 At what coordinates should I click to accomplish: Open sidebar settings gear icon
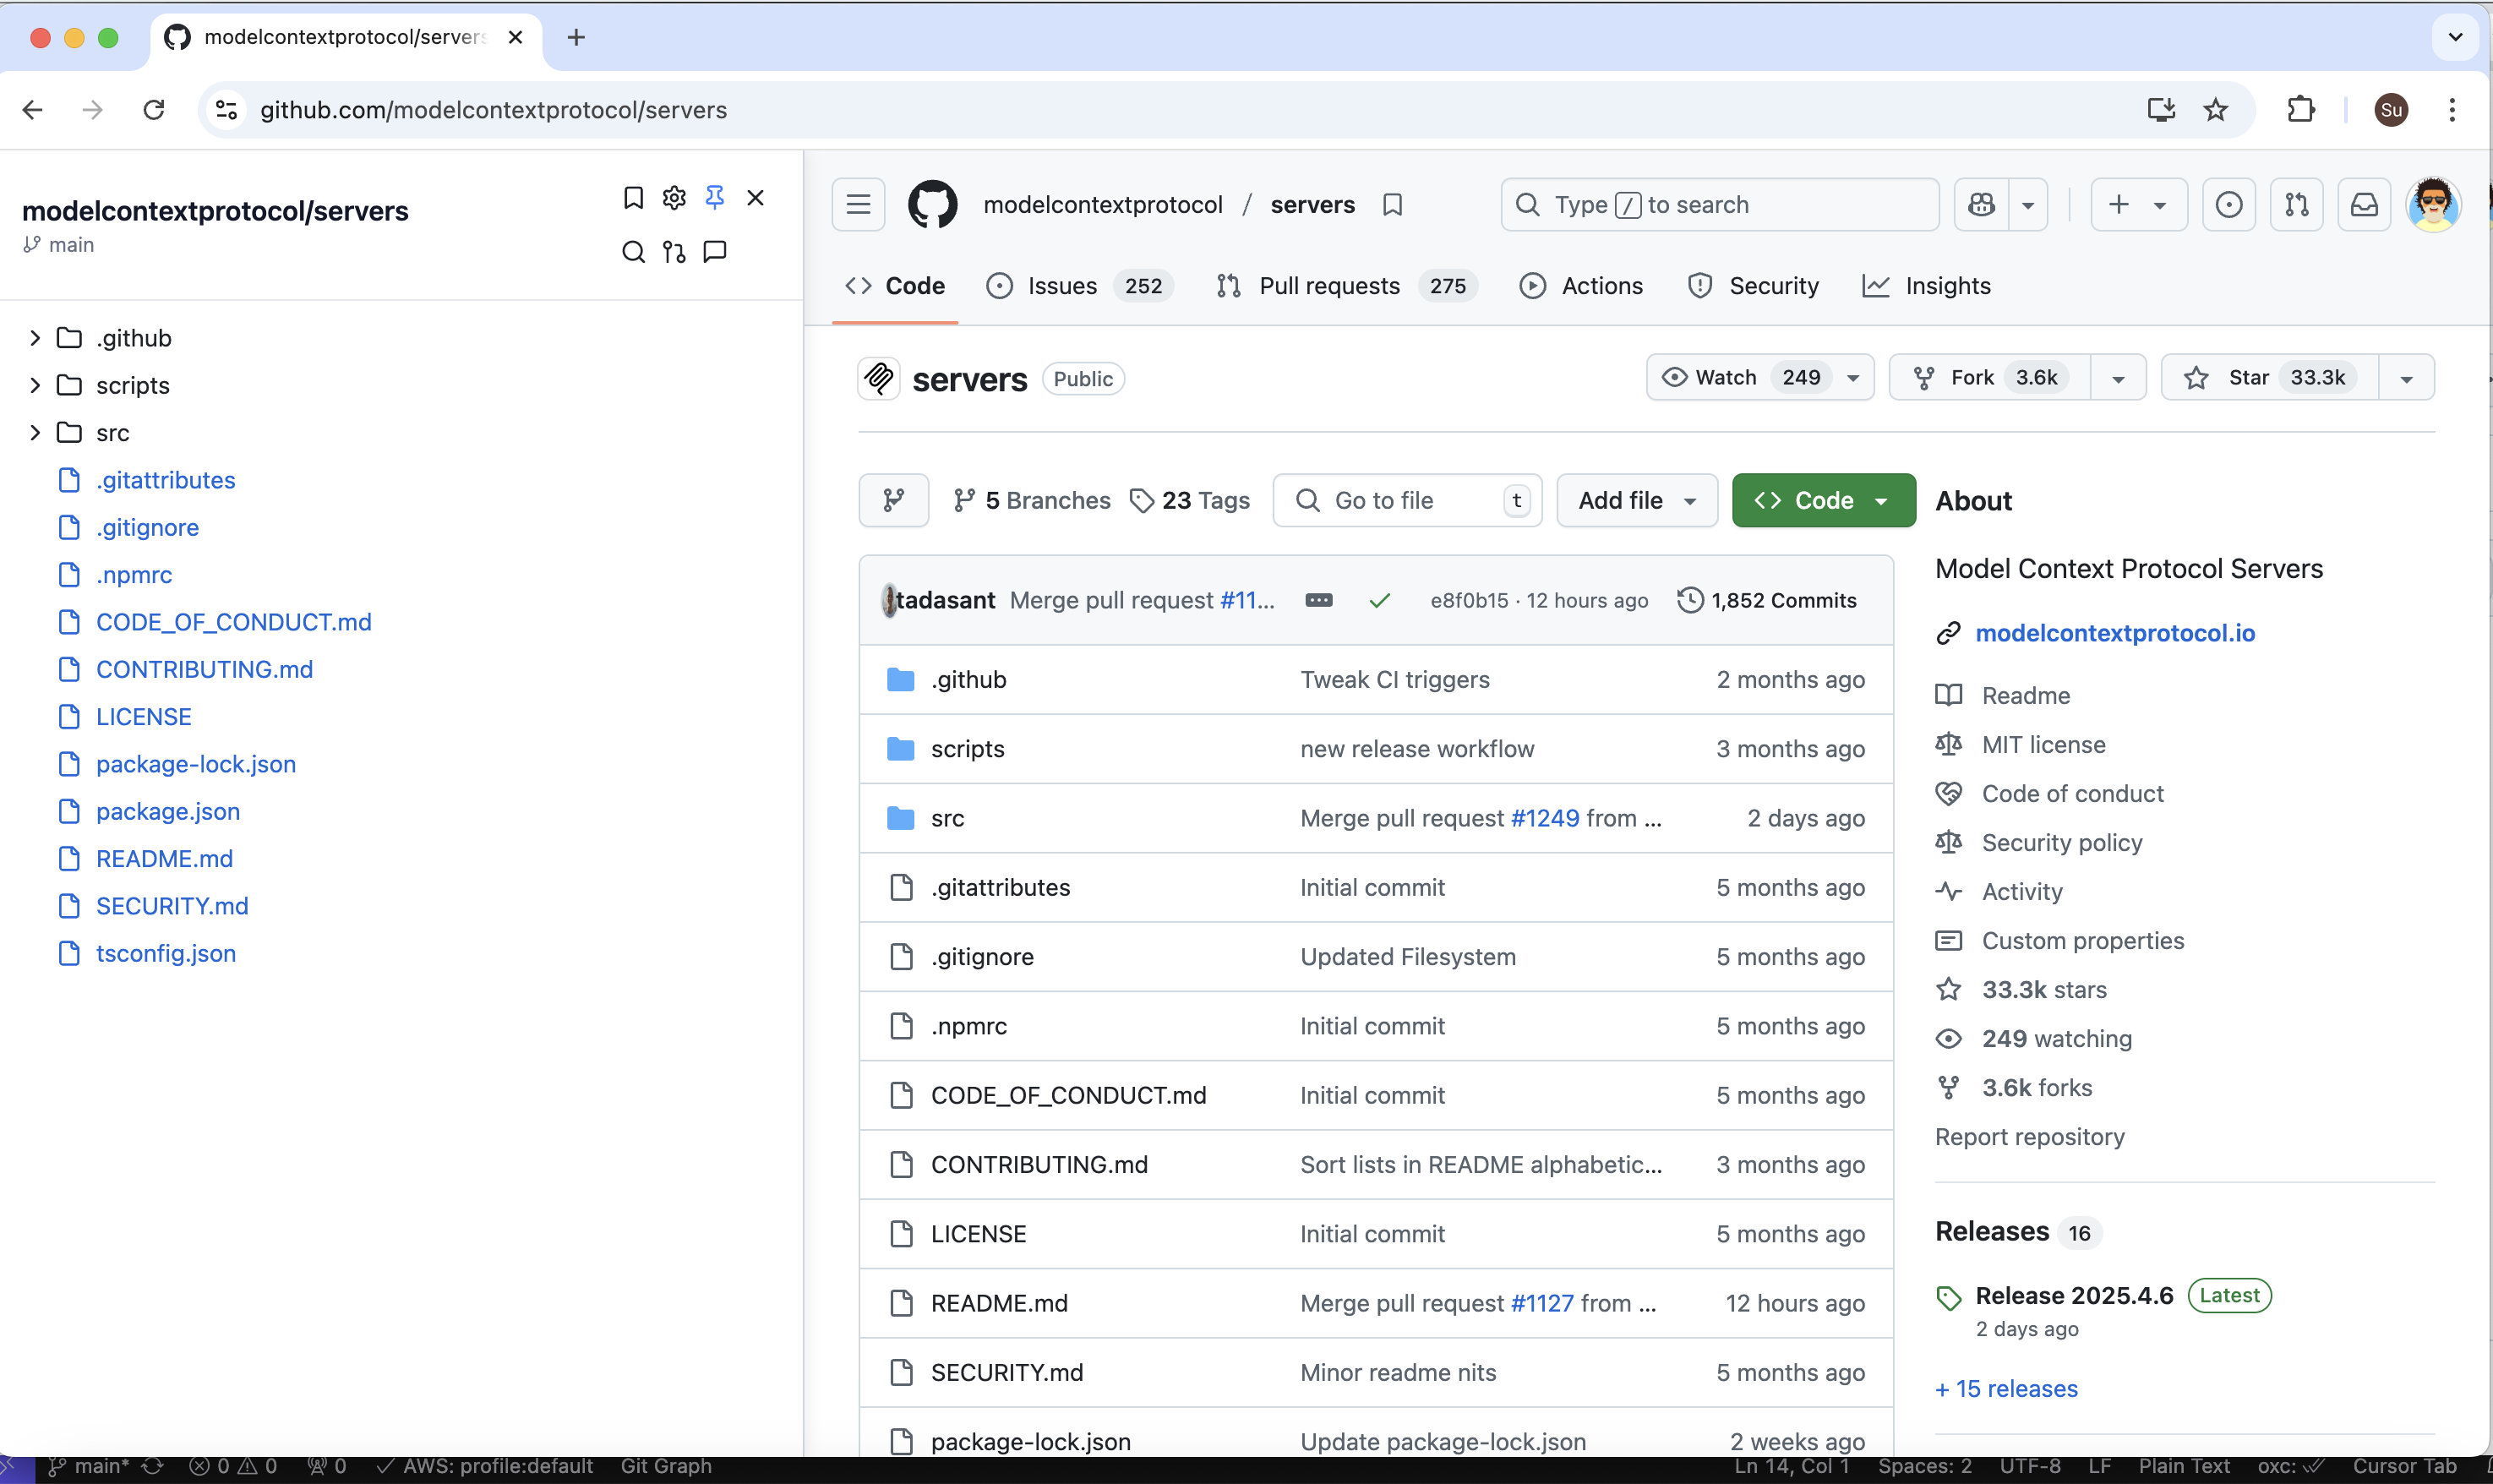pos(674,197)
